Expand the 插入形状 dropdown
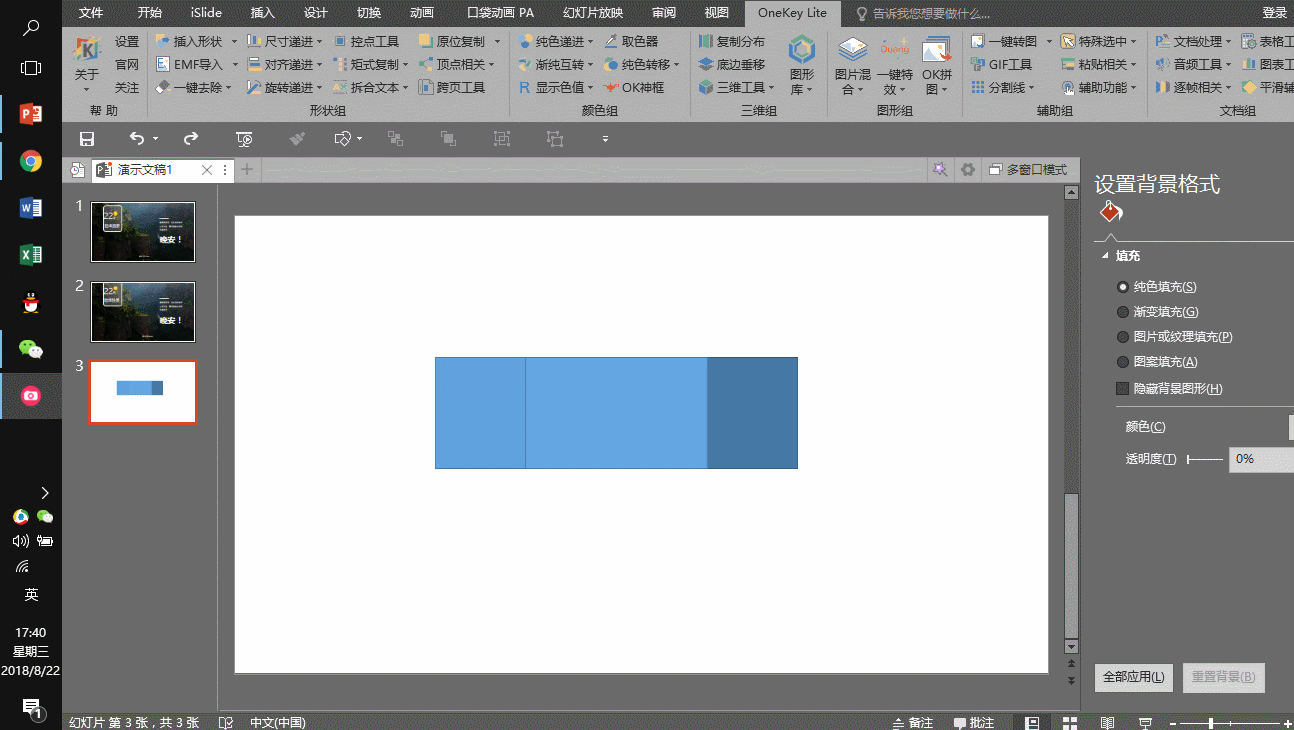This screenshot has height=730, width=1294. point(234,41)
